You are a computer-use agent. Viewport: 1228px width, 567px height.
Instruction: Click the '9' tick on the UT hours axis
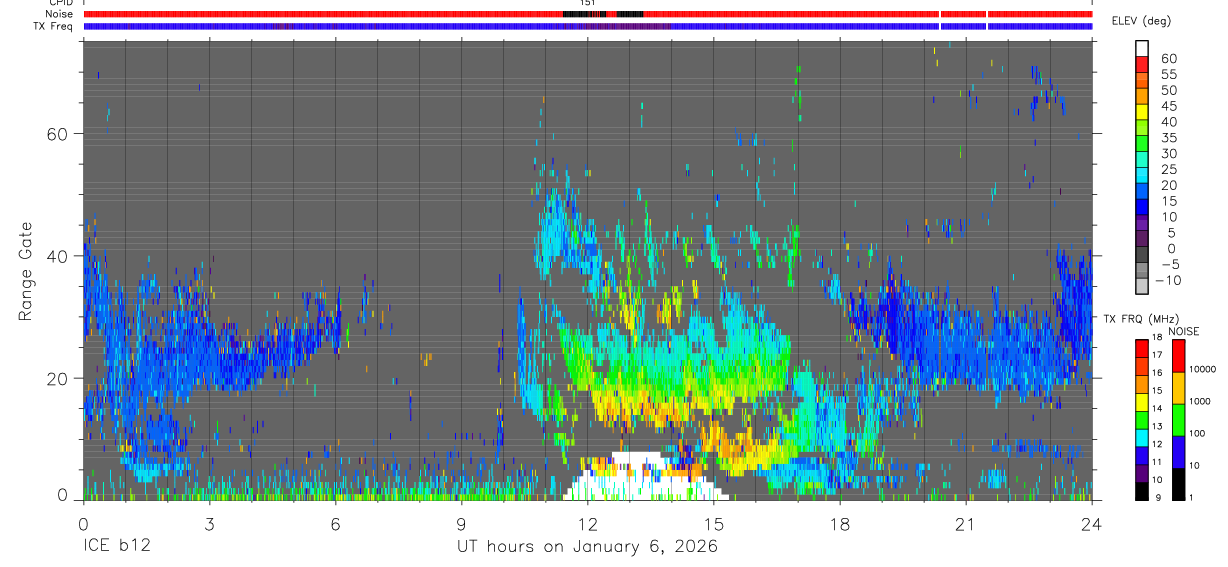coord(462,524)
